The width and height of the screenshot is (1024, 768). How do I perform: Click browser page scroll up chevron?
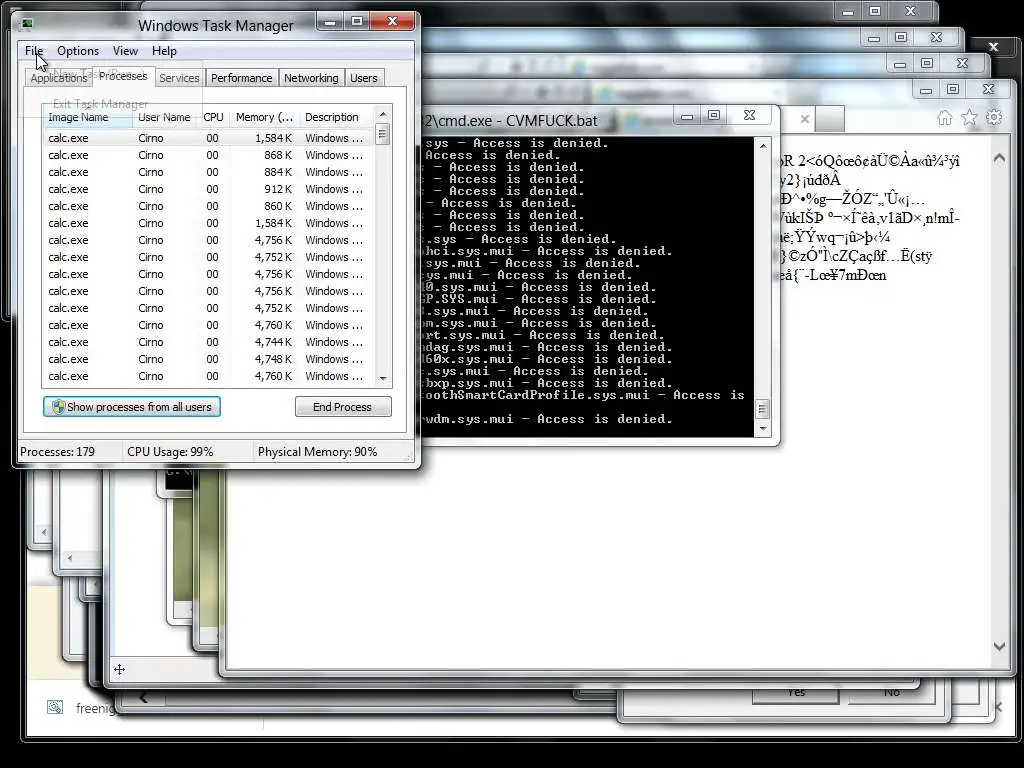tap(999, 158)
